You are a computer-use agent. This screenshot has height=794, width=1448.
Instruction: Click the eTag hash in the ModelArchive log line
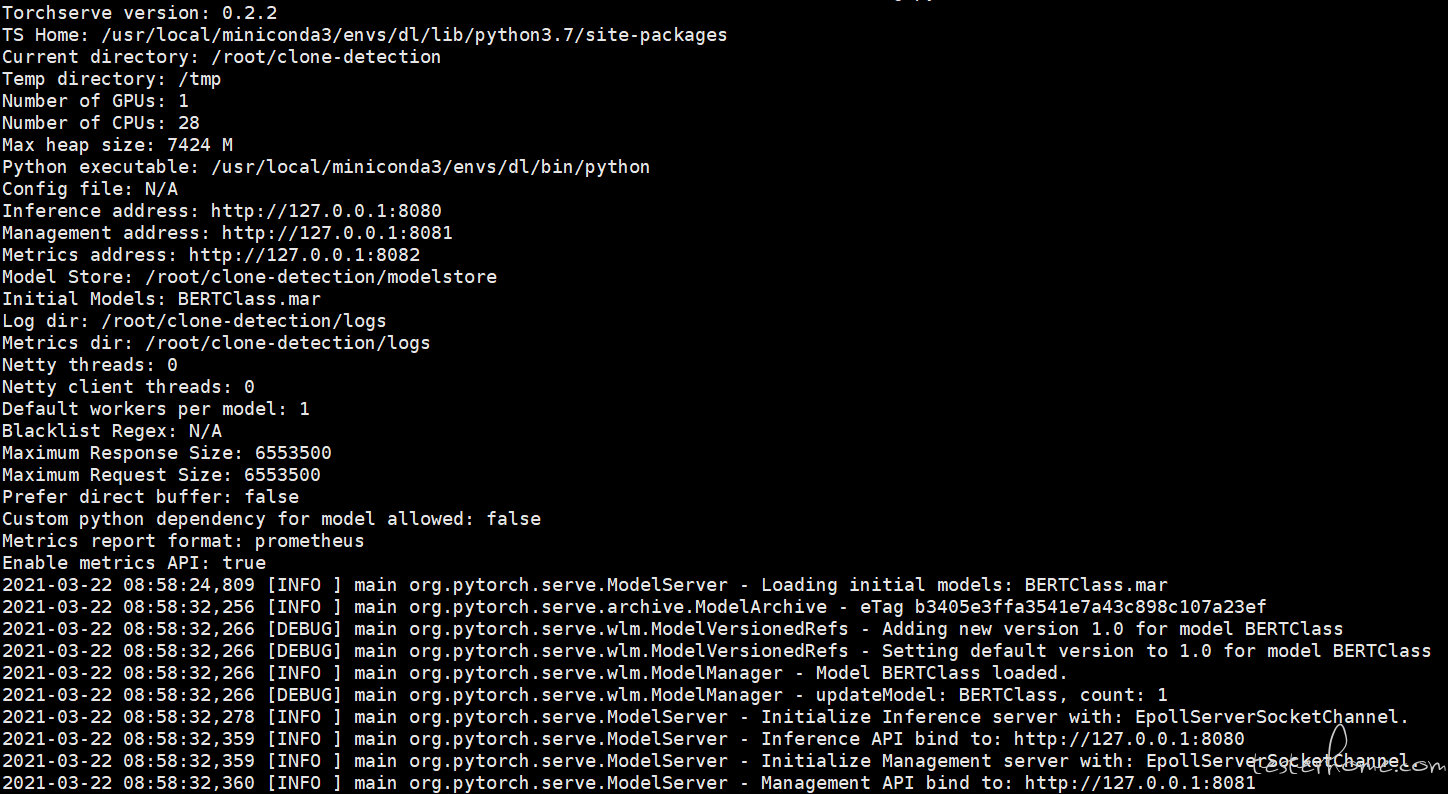coord(1090,607)
